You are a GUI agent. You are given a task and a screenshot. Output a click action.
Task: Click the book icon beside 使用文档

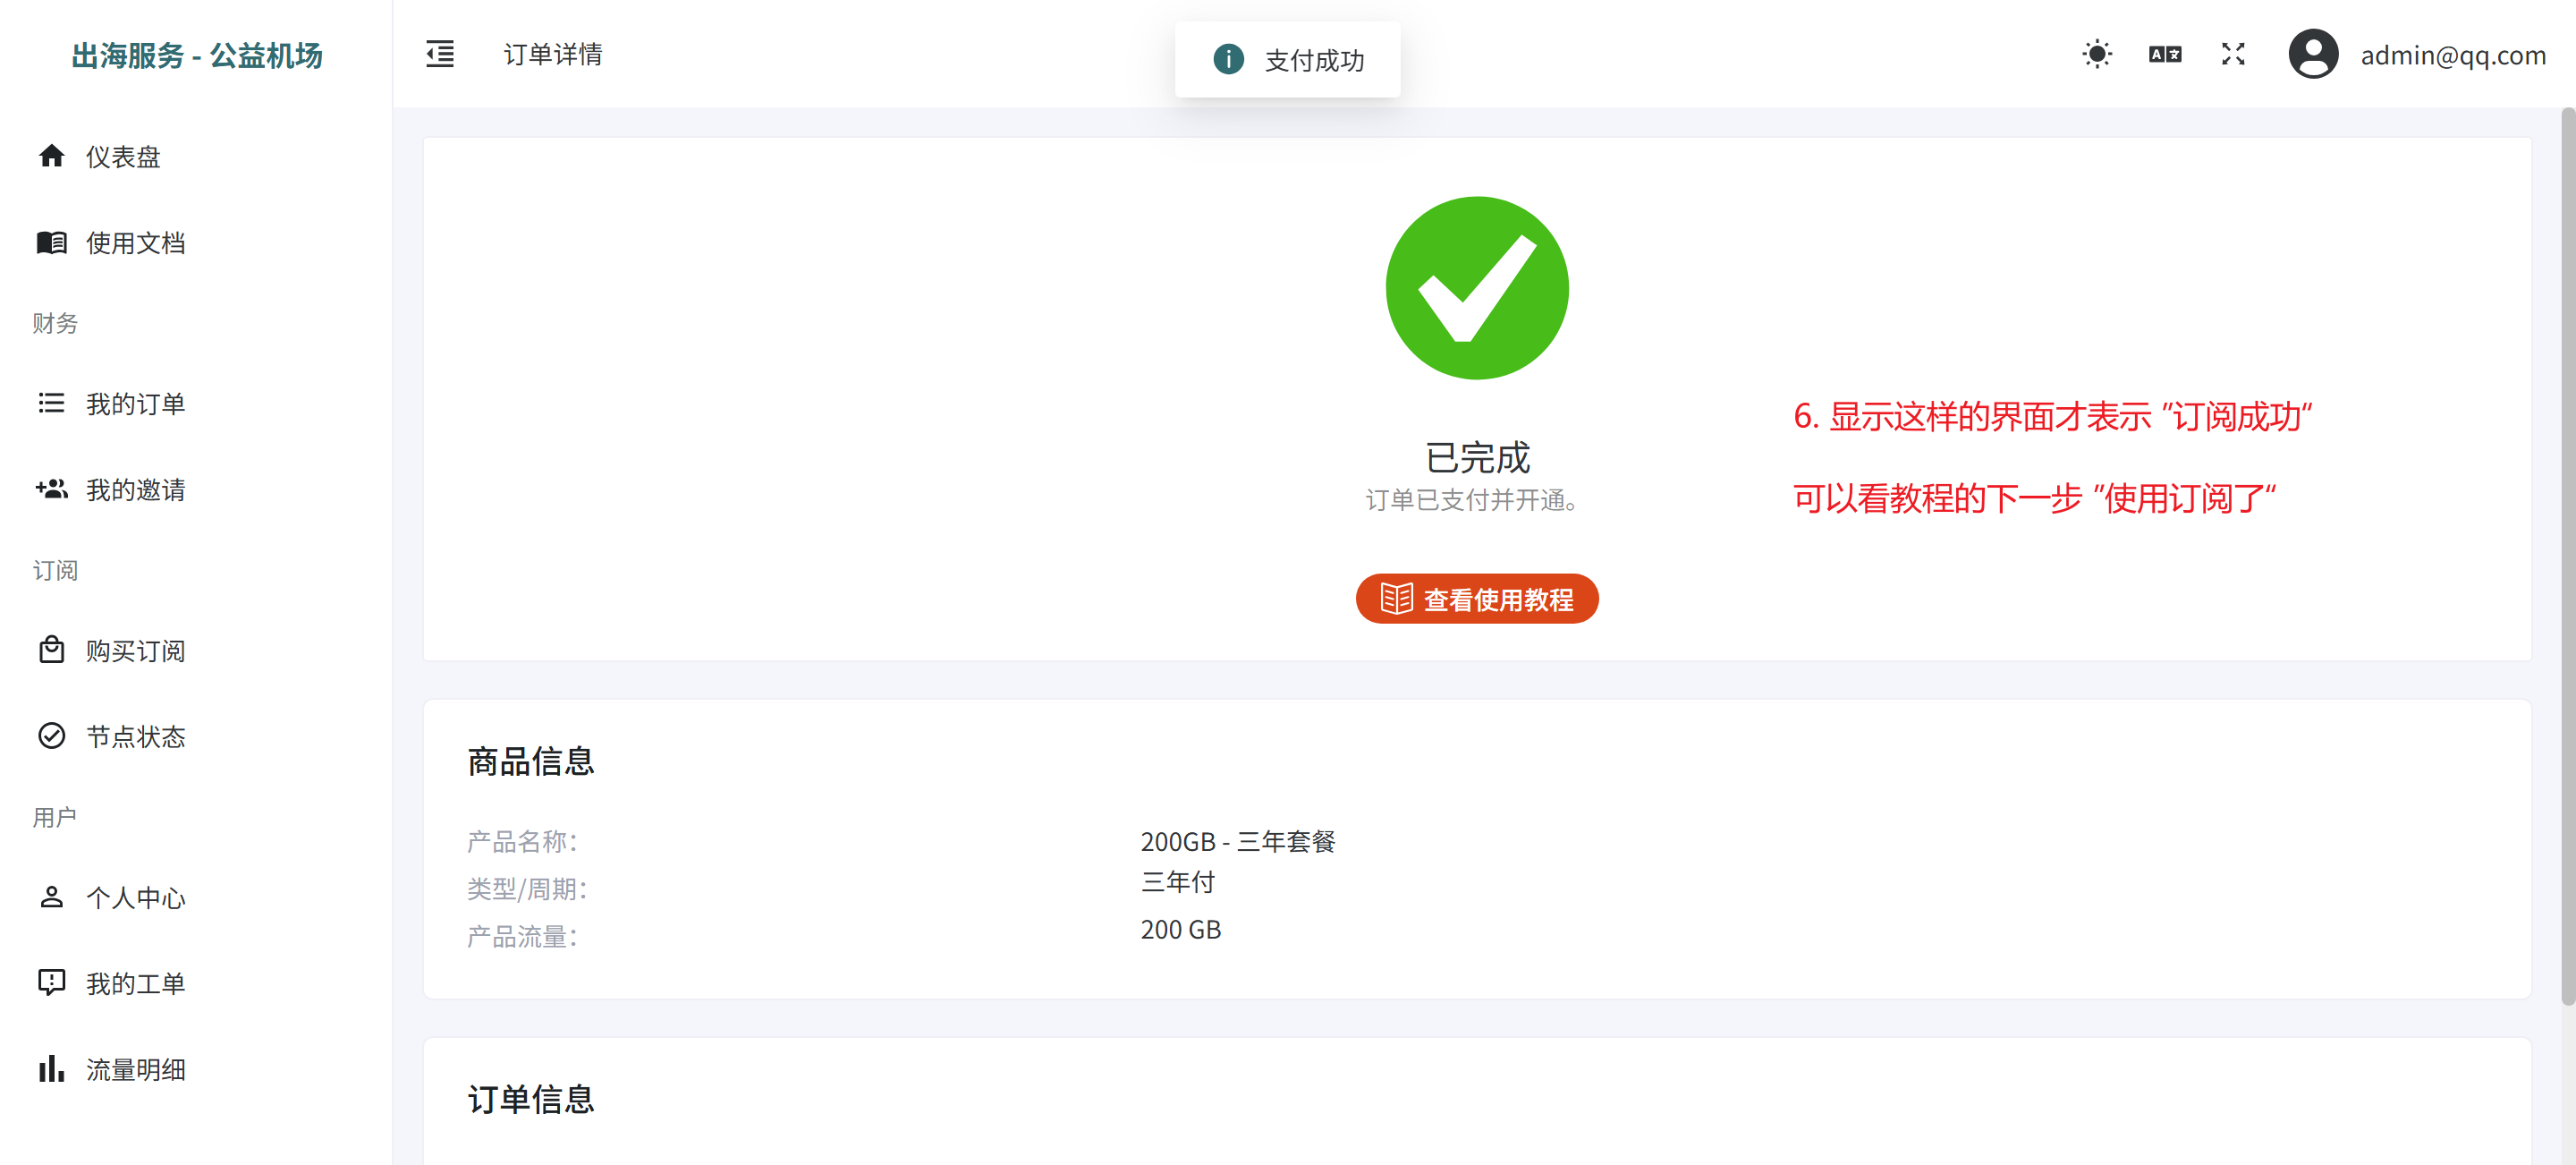52,242
